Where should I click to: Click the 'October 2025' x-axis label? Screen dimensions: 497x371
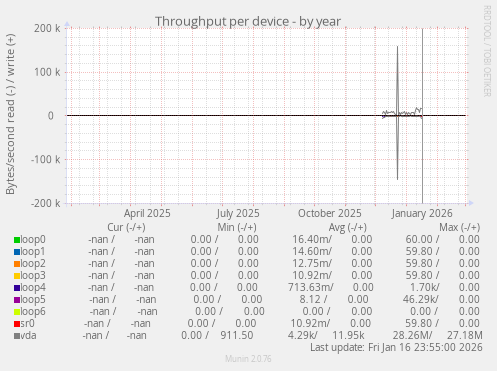coord(330,213)
